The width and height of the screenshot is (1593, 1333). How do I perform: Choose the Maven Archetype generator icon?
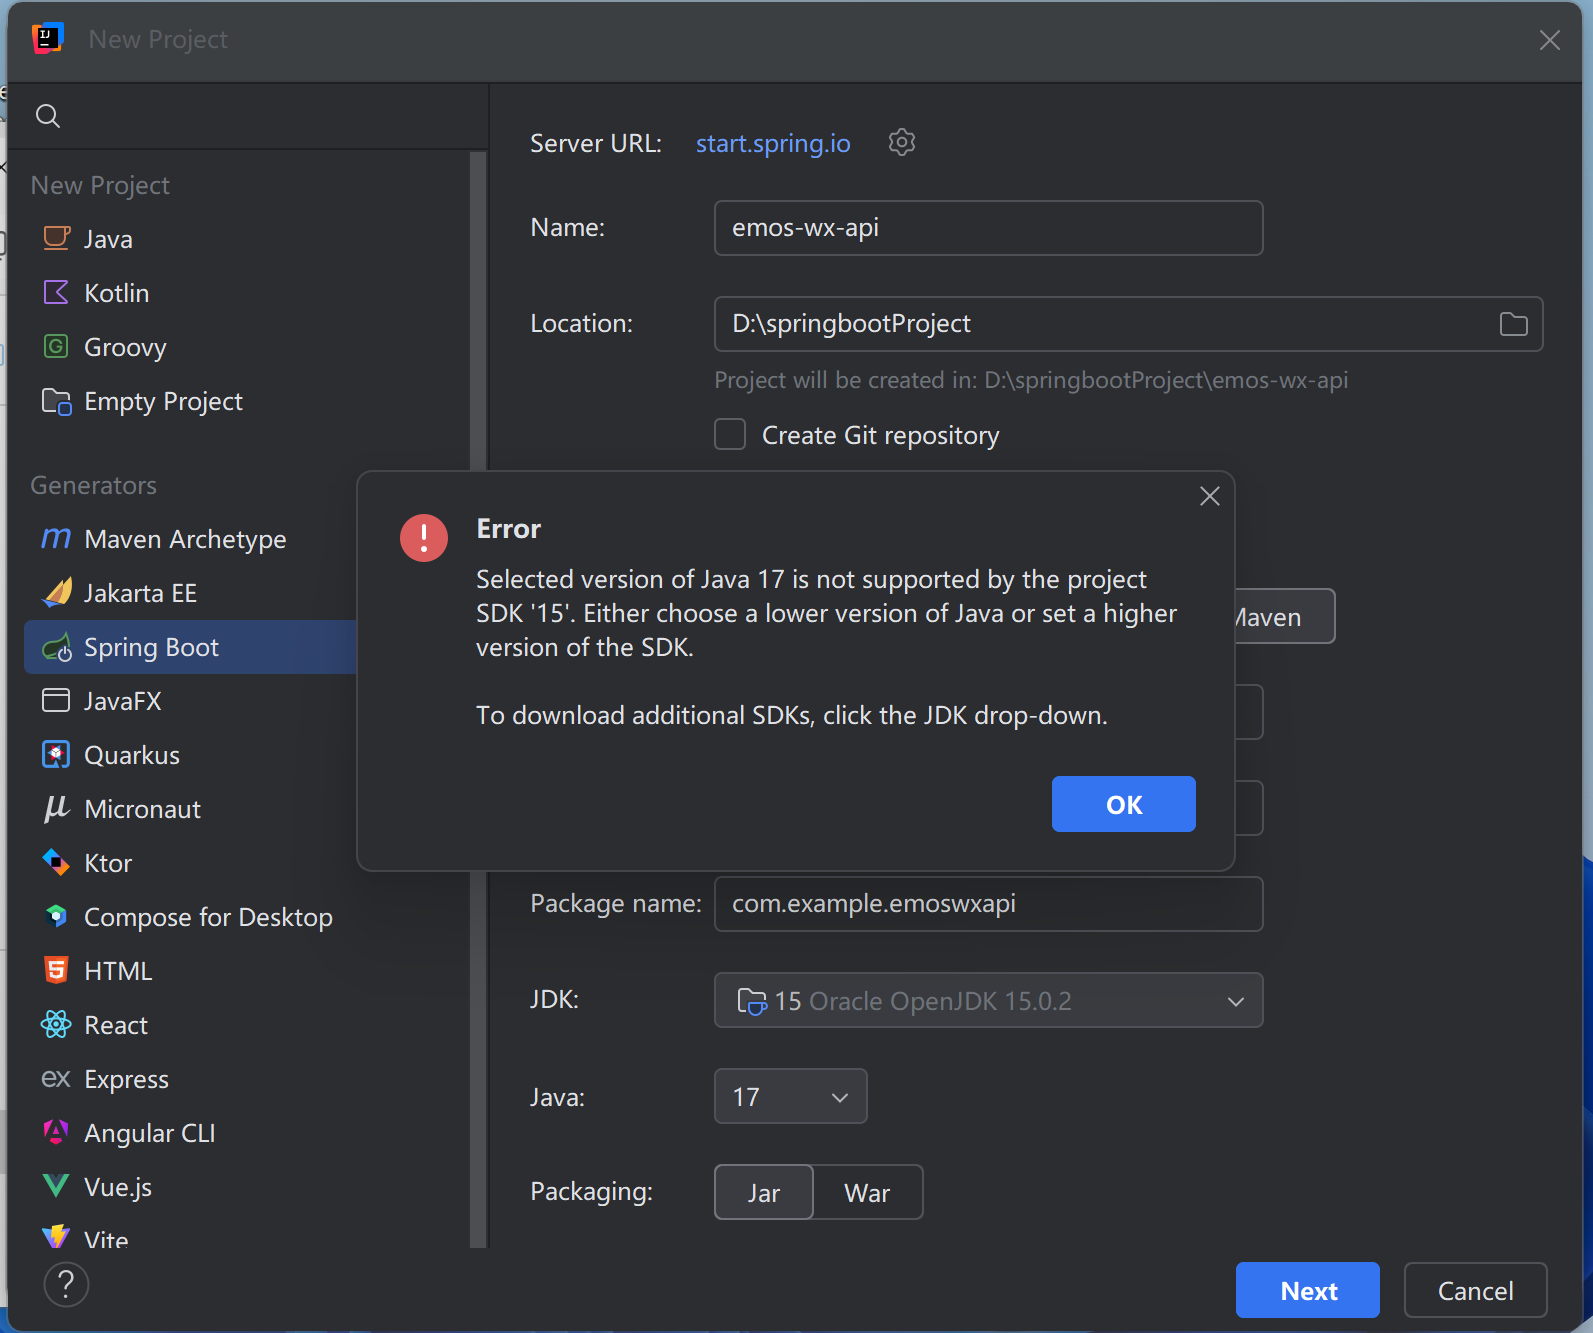[x=56, y=538]
